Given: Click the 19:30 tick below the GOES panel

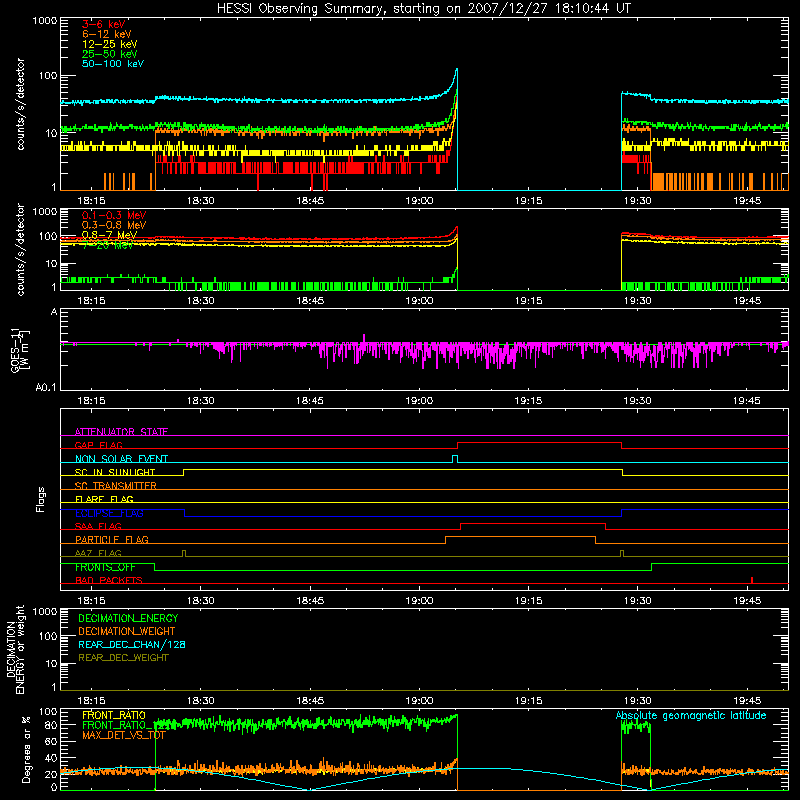Looking at the screenshot, I should pyautogui.click(x=638, y=401).
